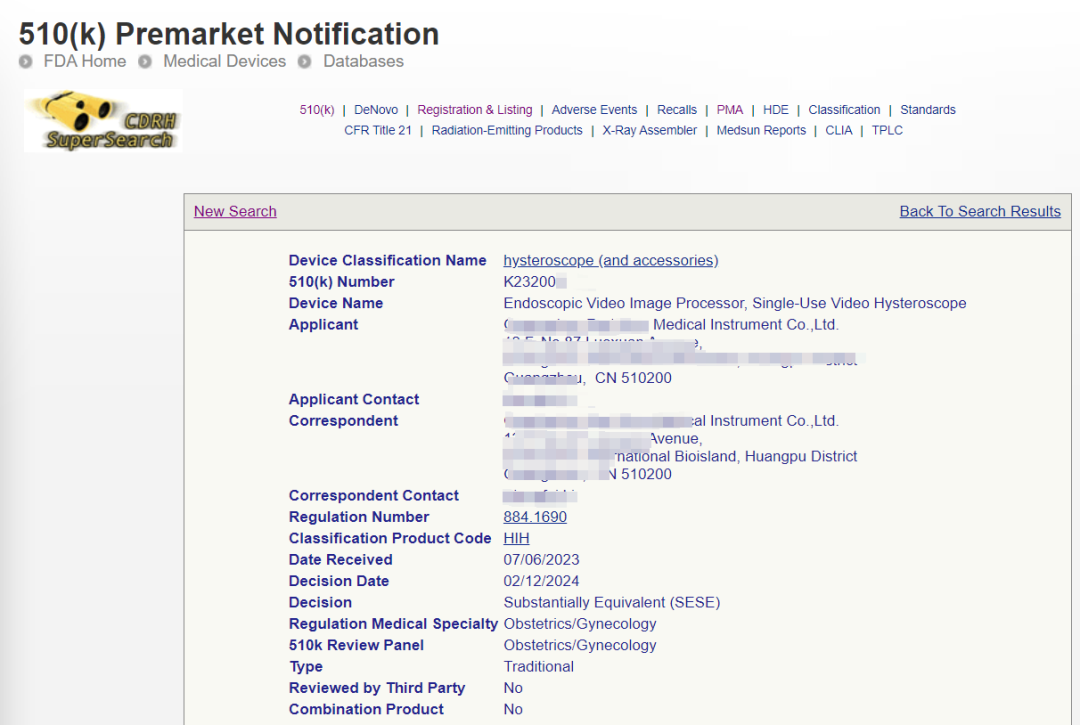
Task: Open the Classification database
Action: pyautogui.click(x=844, y=110)
